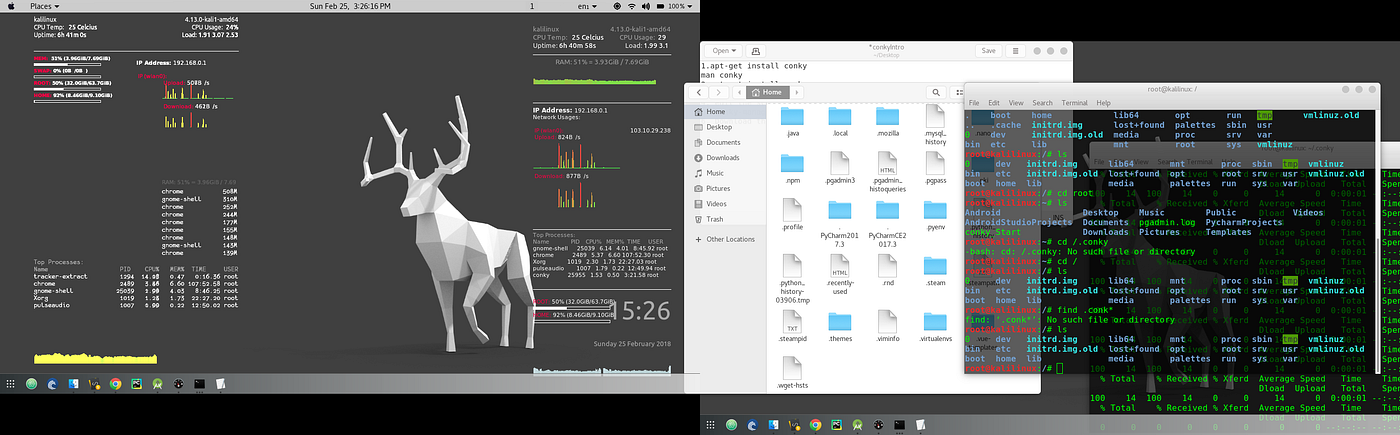Select Documents in the Files sidebar

point(723,142)
